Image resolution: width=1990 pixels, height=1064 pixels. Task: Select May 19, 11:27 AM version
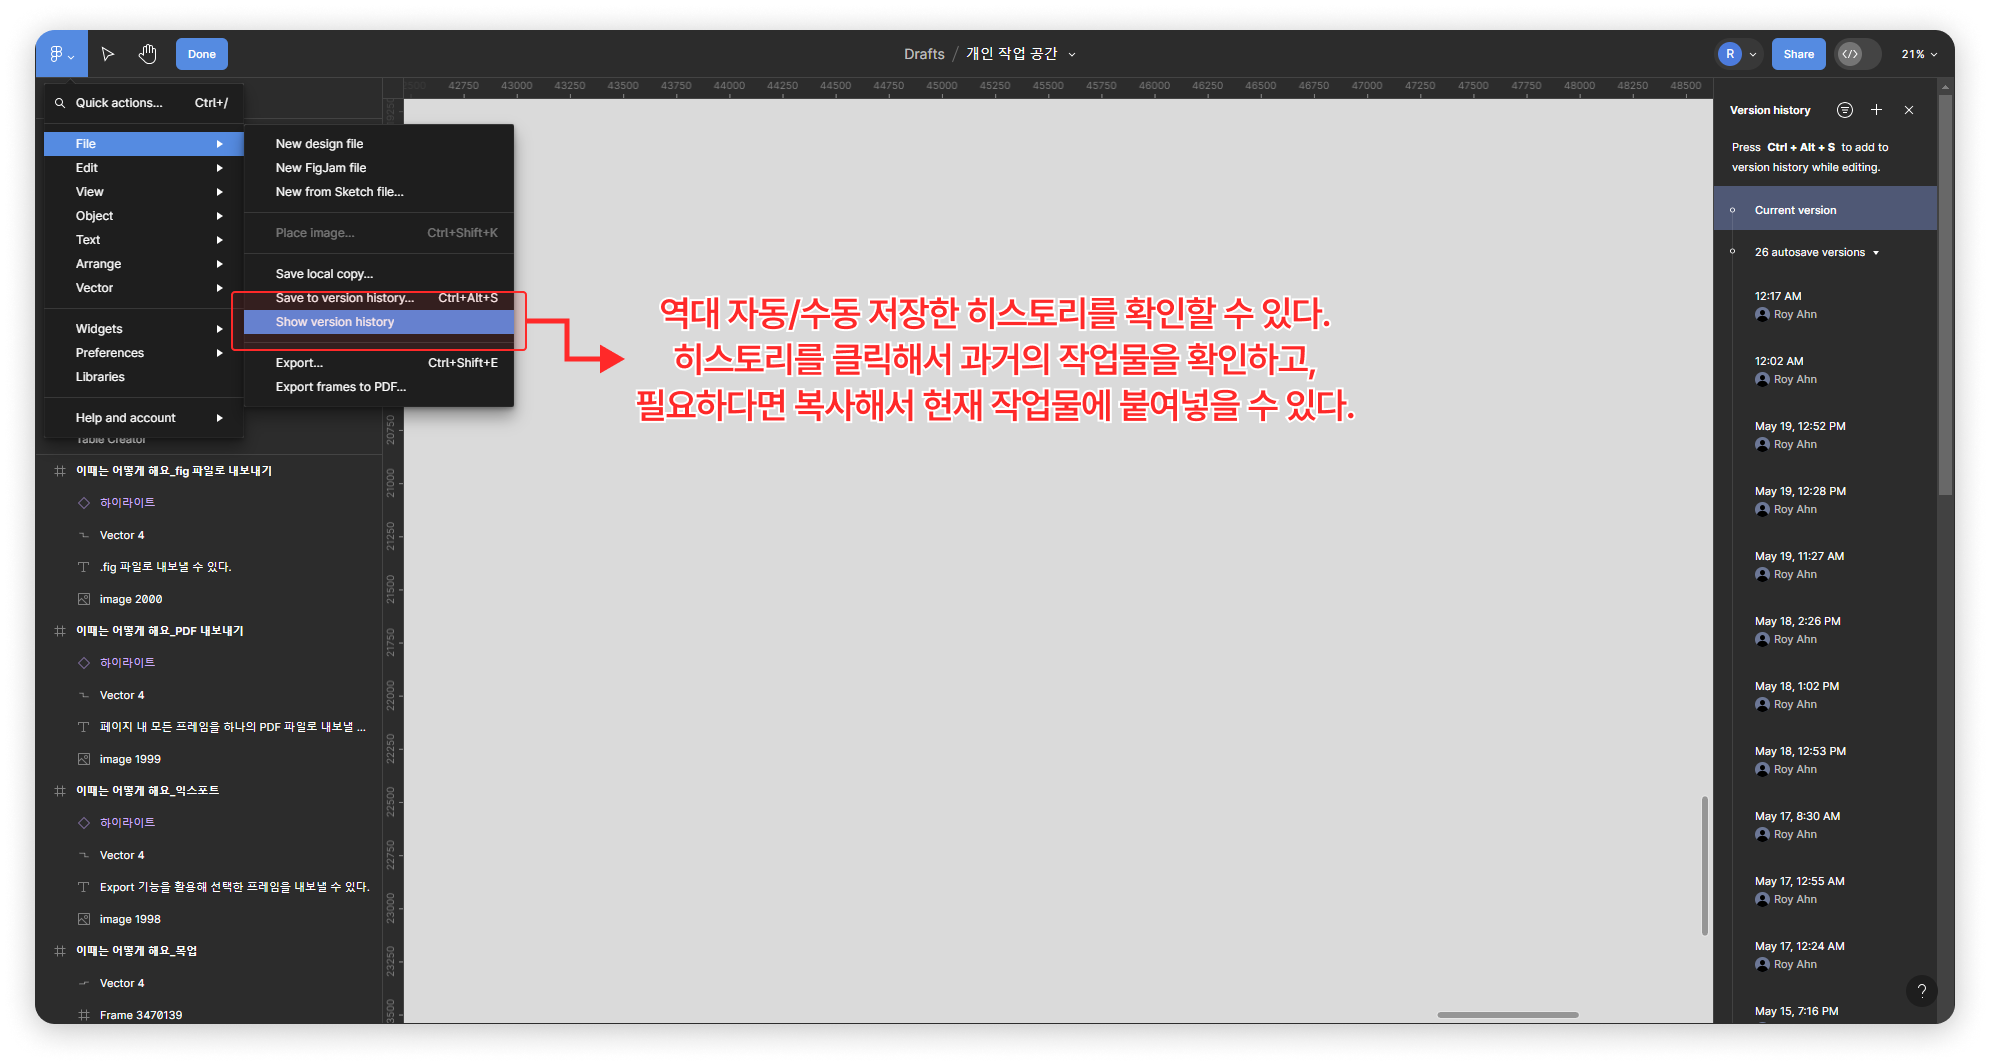[x=1826, y=565]
